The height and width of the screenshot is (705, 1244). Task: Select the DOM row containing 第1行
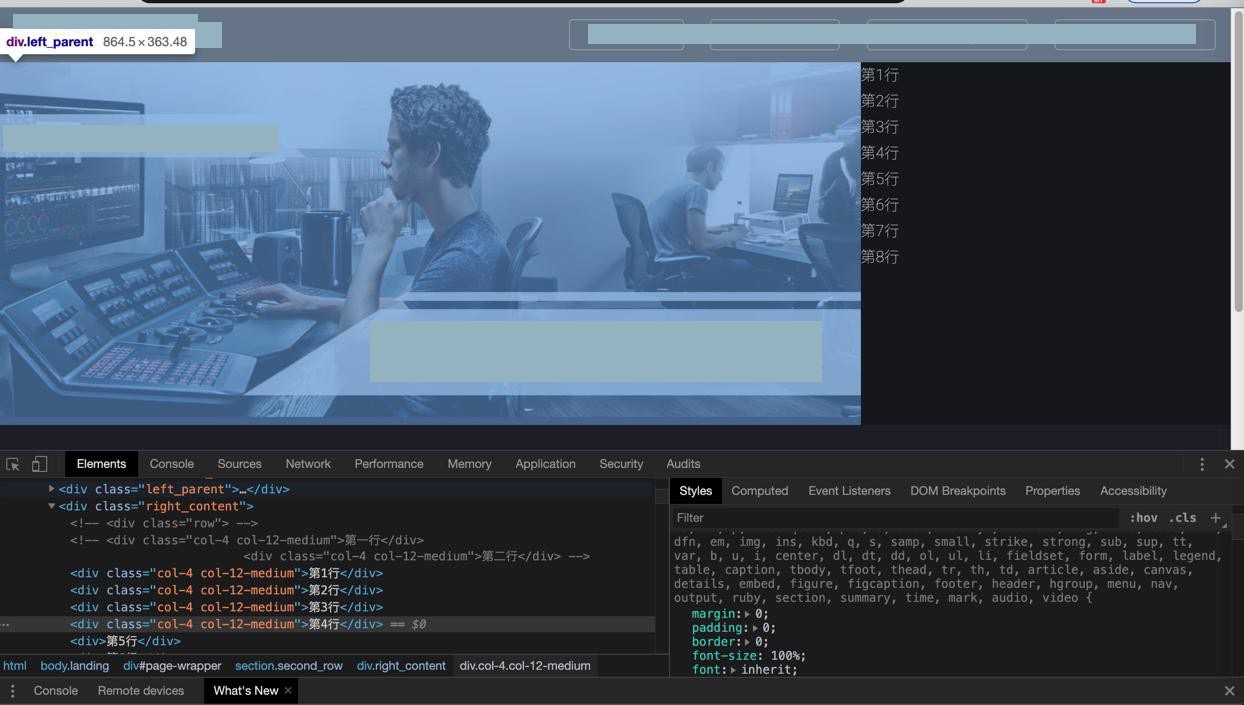[327, 573]
